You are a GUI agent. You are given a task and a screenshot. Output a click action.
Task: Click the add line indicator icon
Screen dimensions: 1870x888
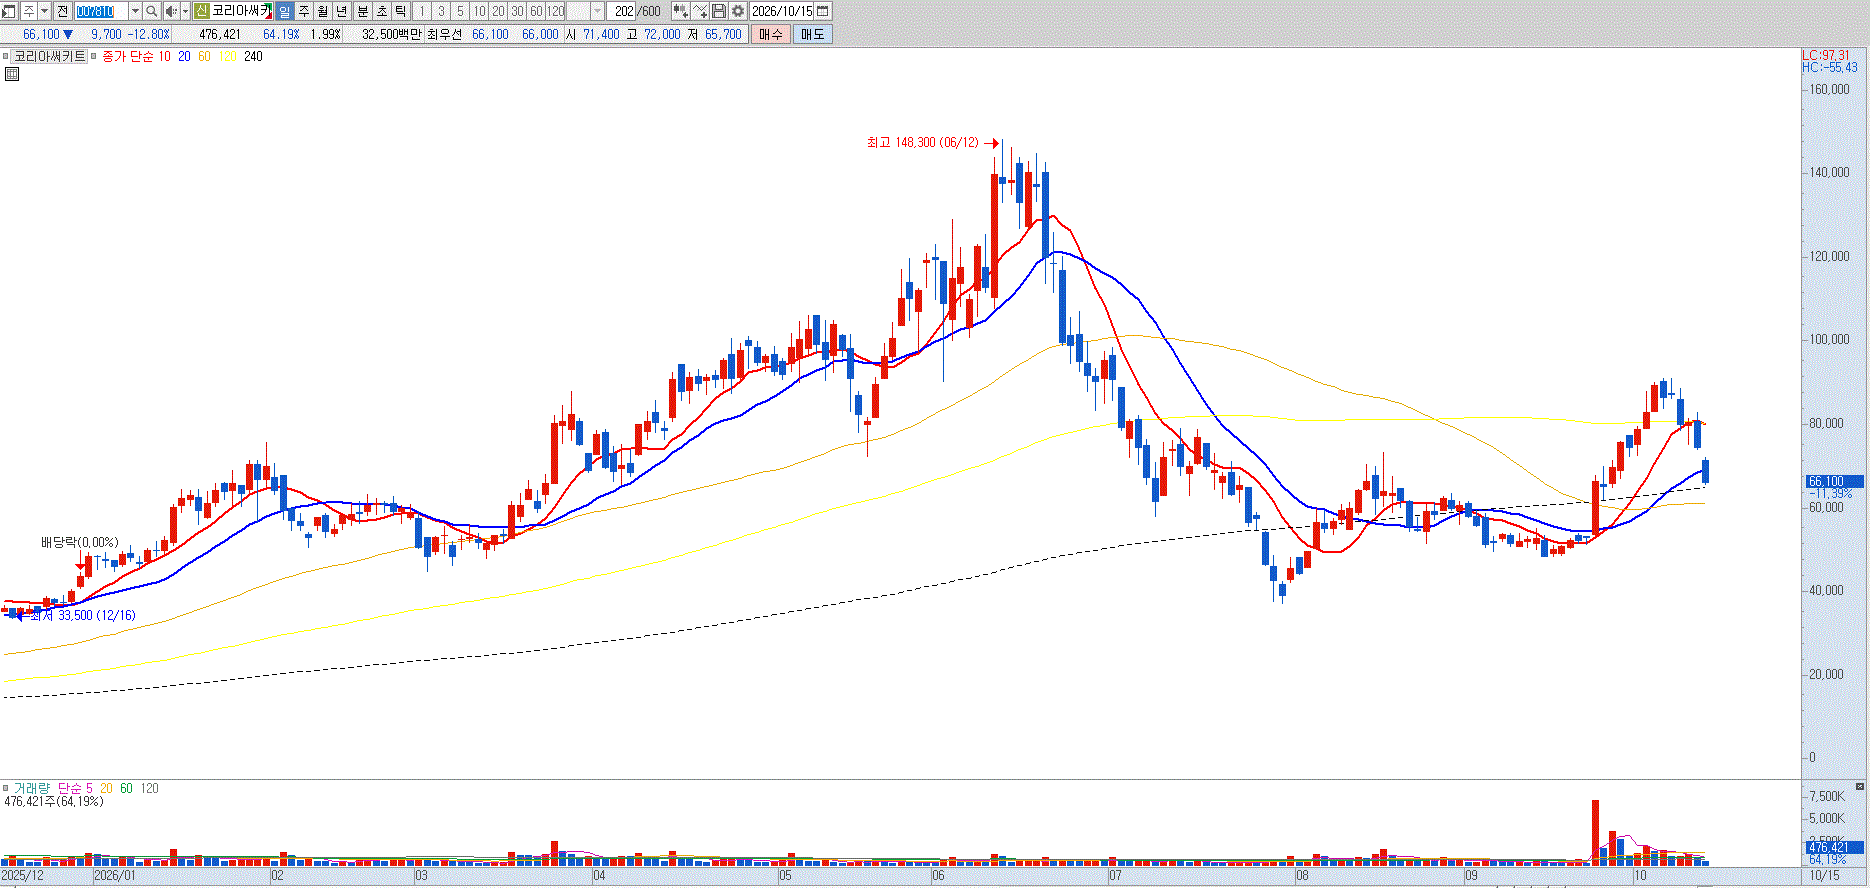coord(700,11)
